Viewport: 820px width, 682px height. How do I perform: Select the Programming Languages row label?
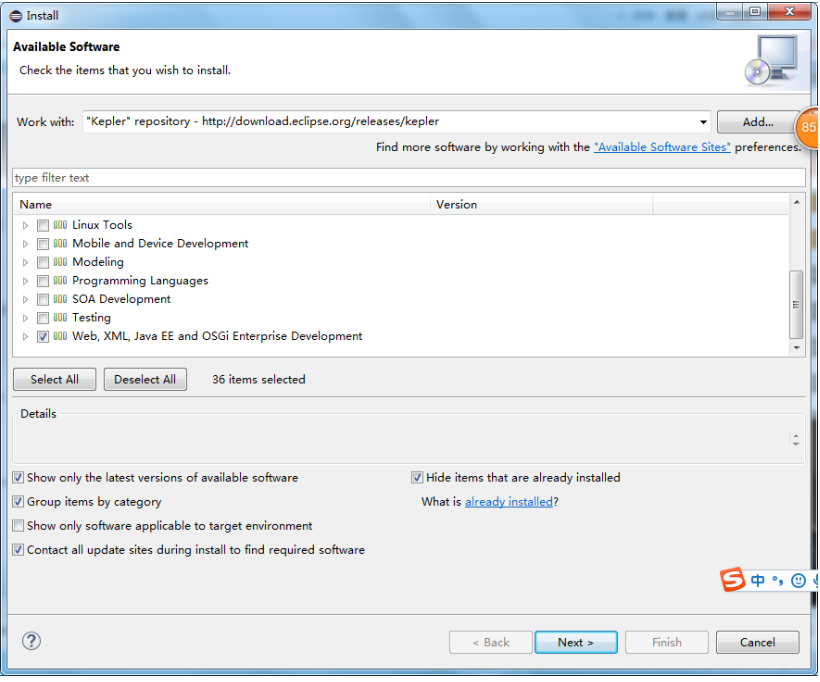click(140, 281)
